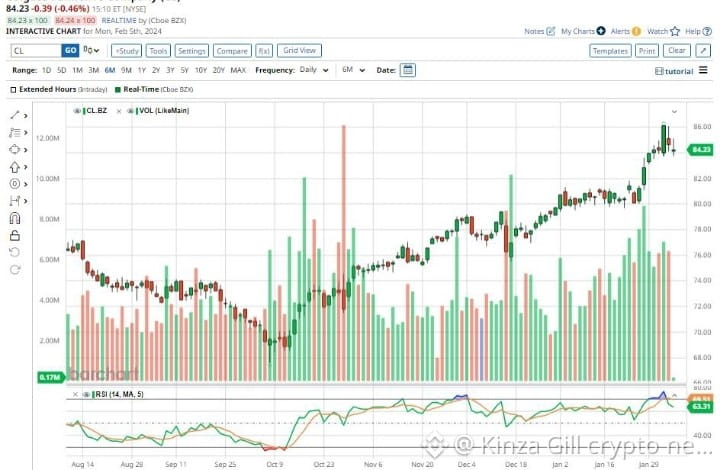Set range to MAX
Viewport: 720px width, 470px height.
coord(238,70)
